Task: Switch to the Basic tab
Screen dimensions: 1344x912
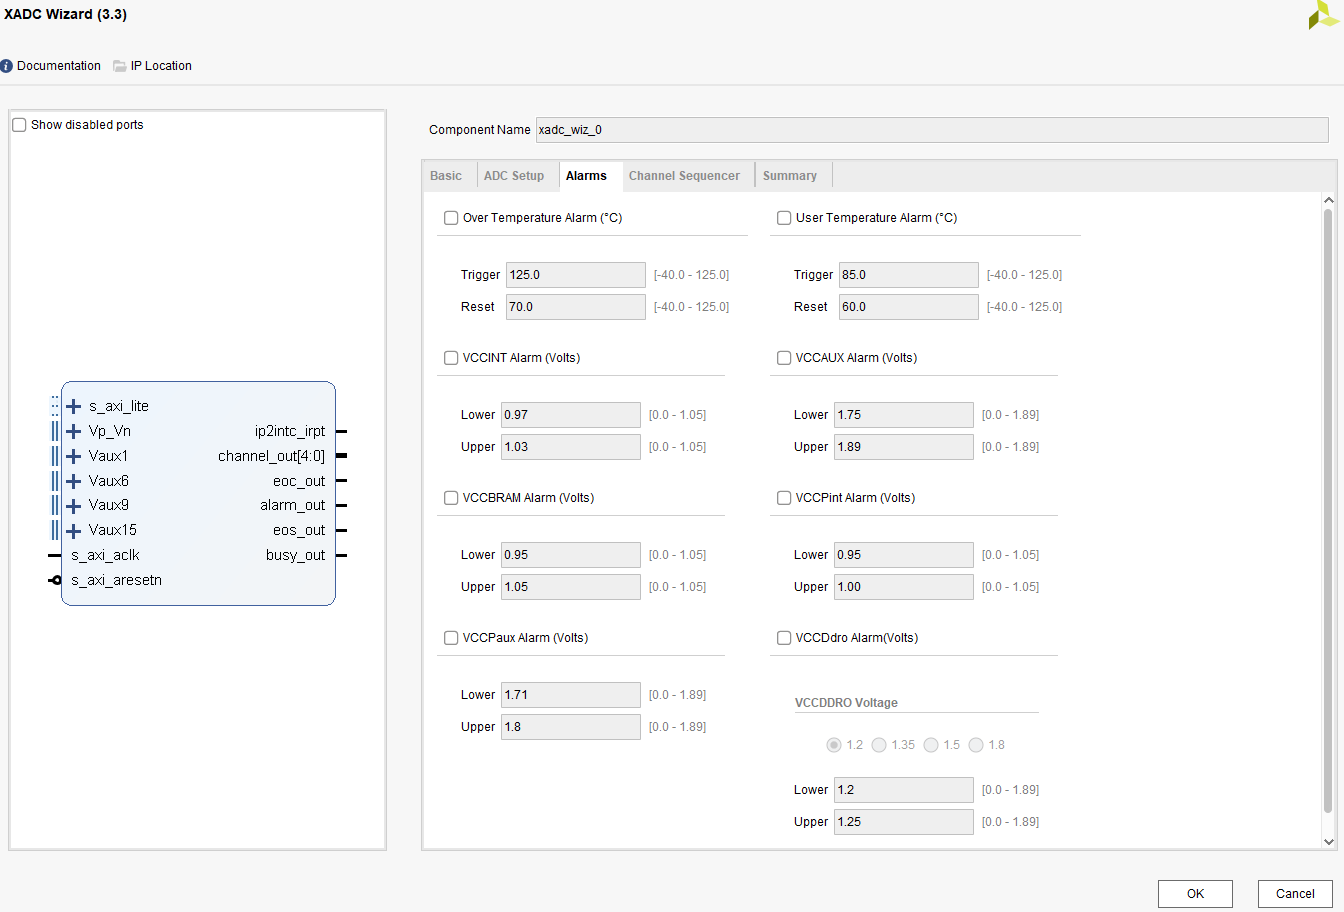Action: pyautogui.click(x=446, y=176)
